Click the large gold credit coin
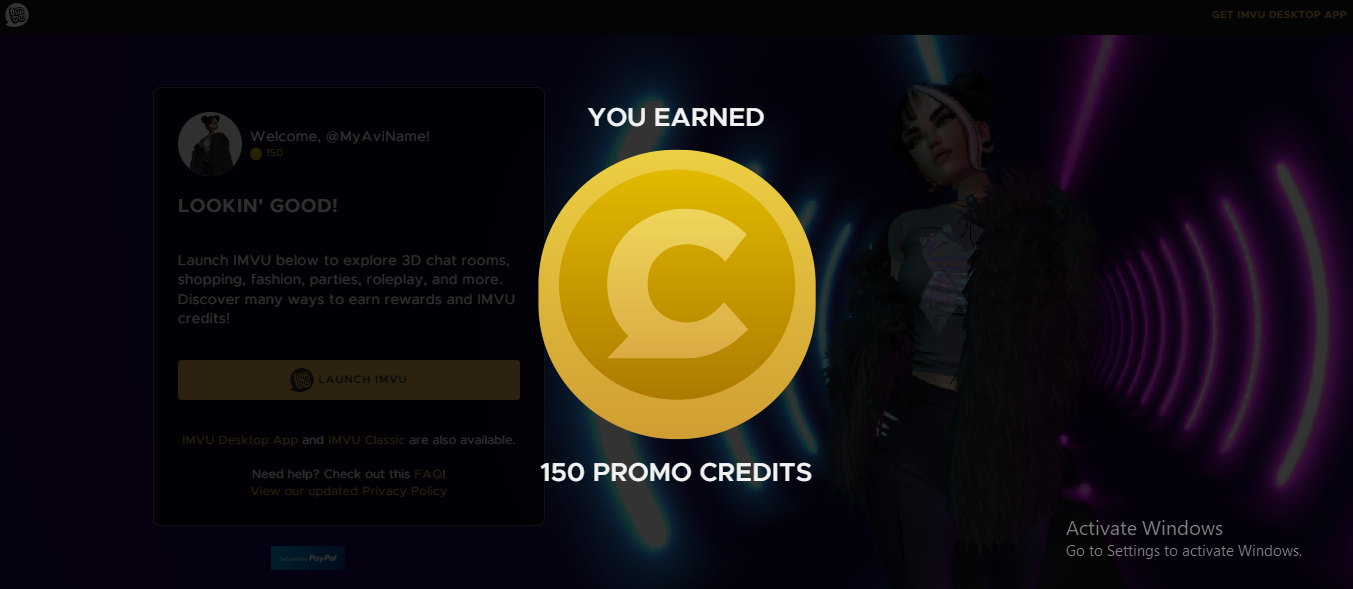This screenshot has height=589, width=1353. (x=677, y=294)
